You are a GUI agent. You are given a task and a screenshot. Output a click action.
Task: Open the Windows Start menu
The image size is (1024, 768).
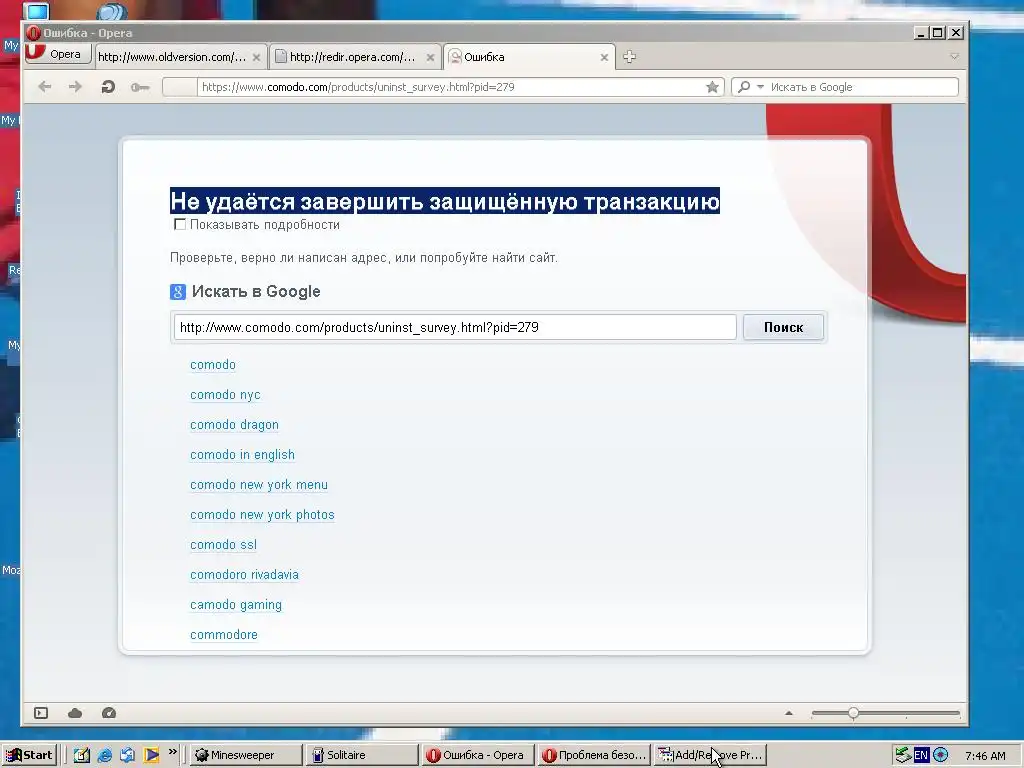point(29,755)
